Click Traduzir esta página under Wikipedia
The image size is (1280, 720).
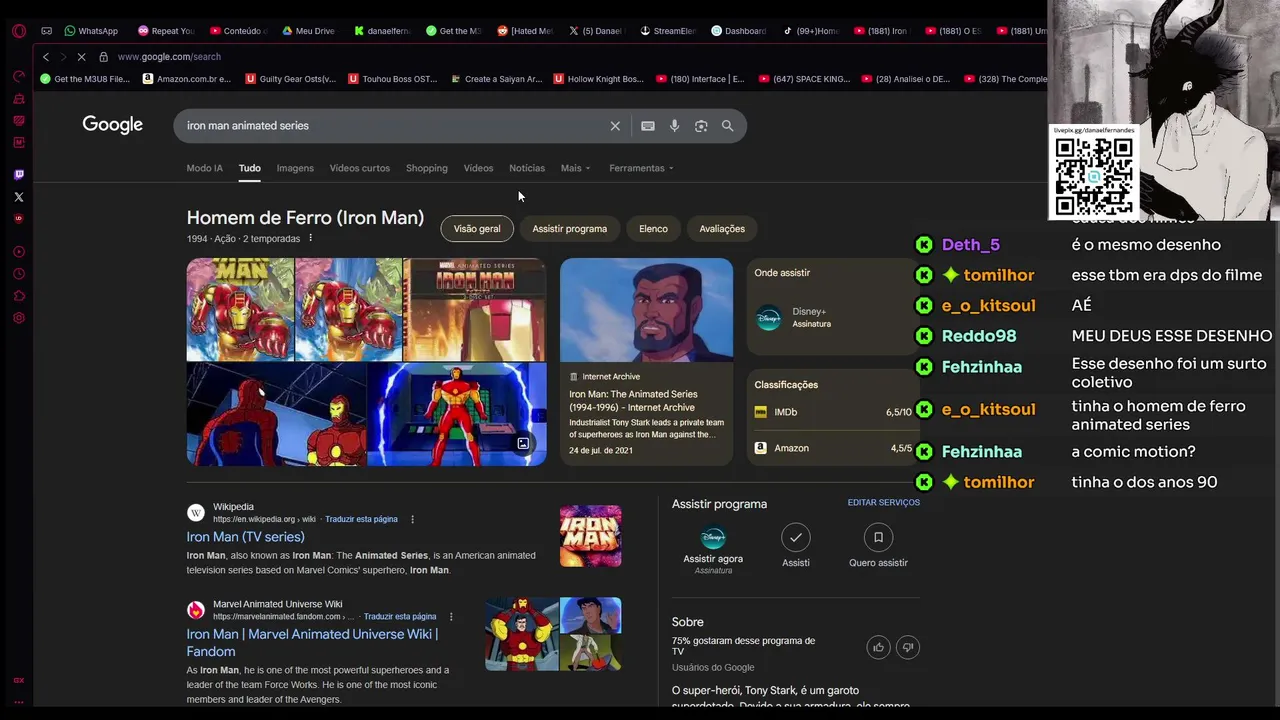361,520
